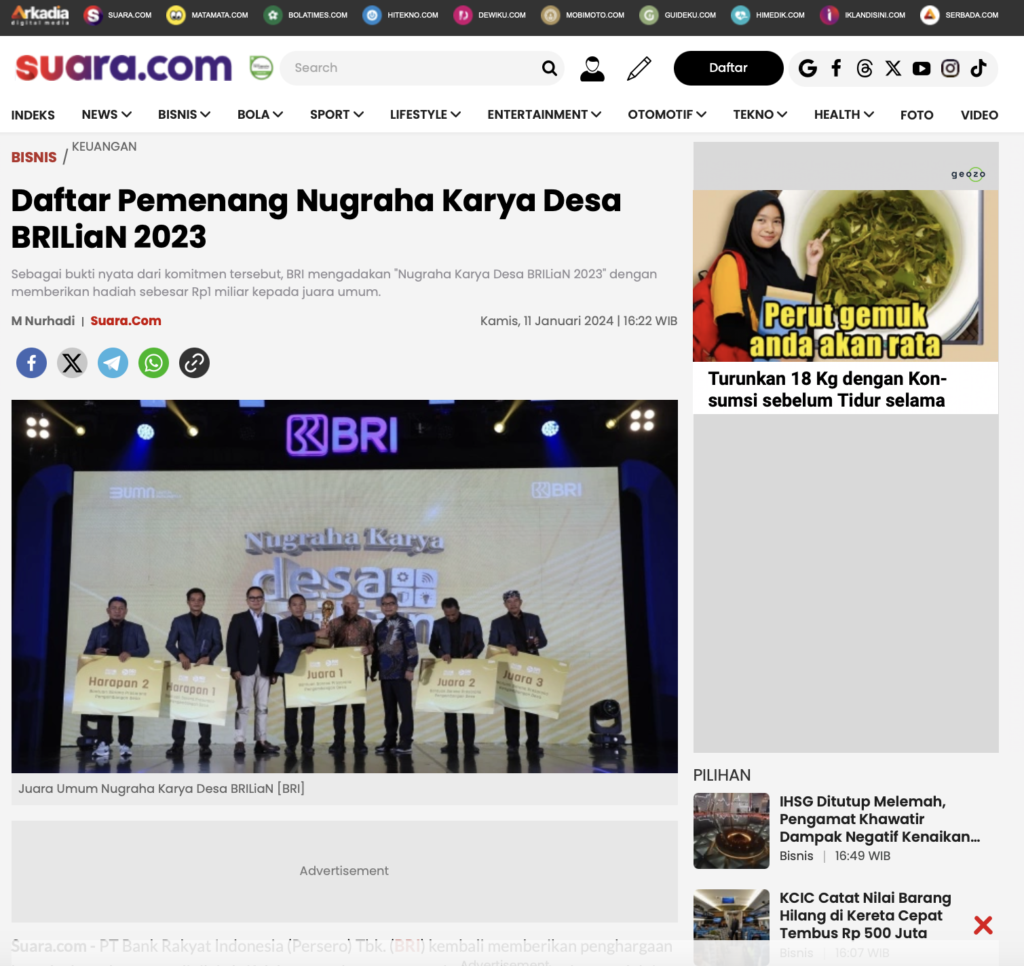Share article on Facebook
The image size is (1024, 966).
click(31, 362)
